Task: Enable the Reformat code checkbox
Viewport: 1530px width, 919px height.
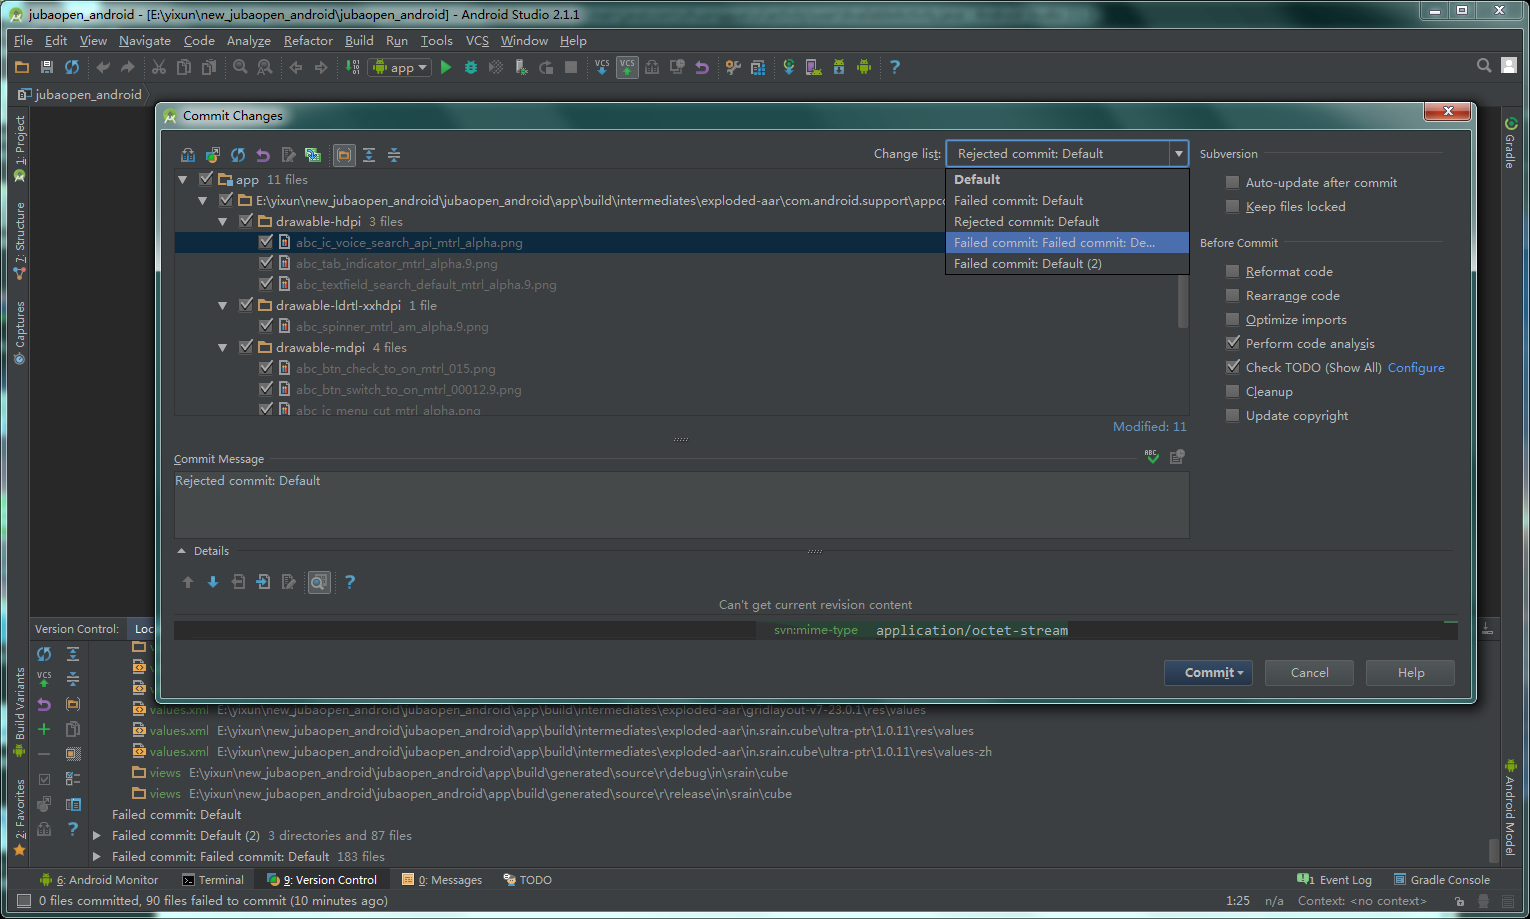Action: (1233, 272)
